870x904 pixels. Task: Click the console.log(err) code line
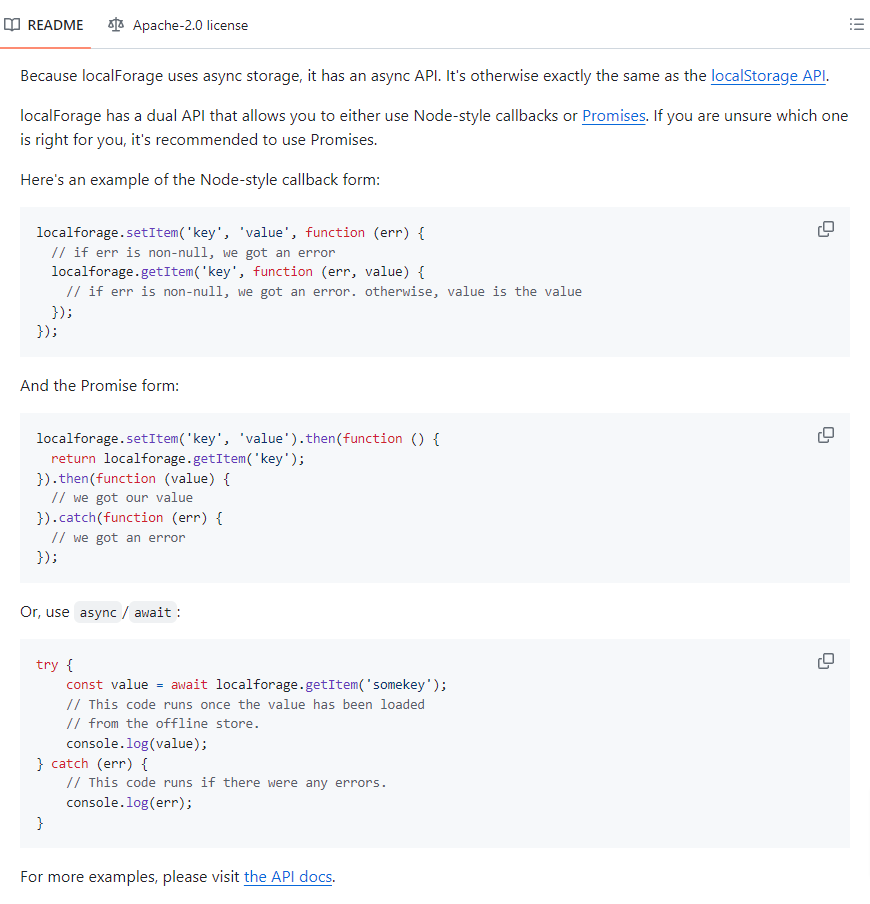point(128,802)
